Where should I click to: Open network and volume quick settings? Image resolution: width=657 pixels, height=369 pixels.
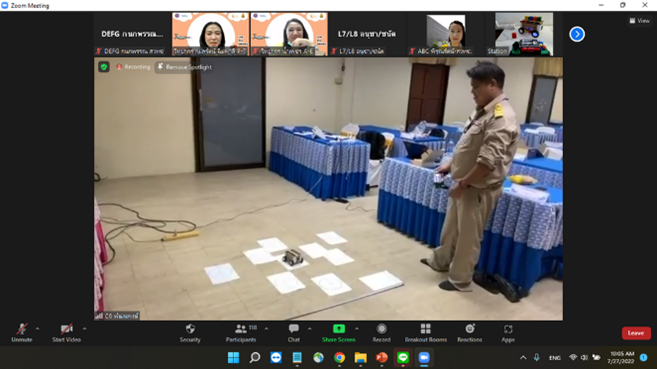(x=585, y=357)
